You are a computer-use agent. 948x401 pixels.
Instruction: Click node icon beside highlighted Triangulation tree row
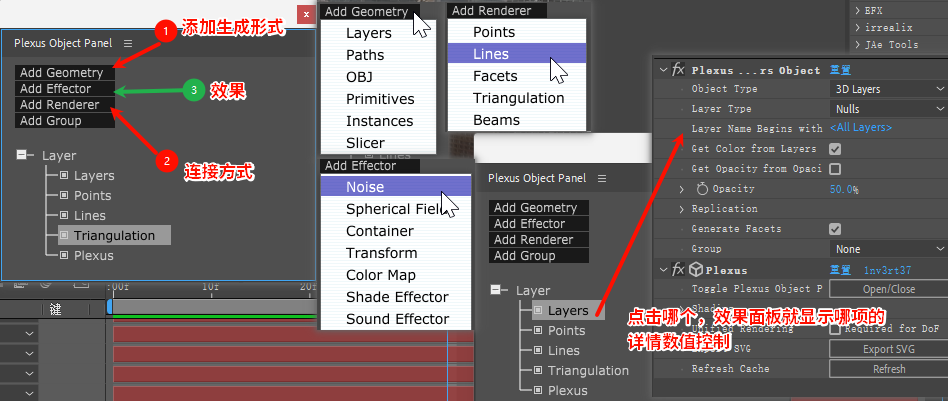pos(64,235)
